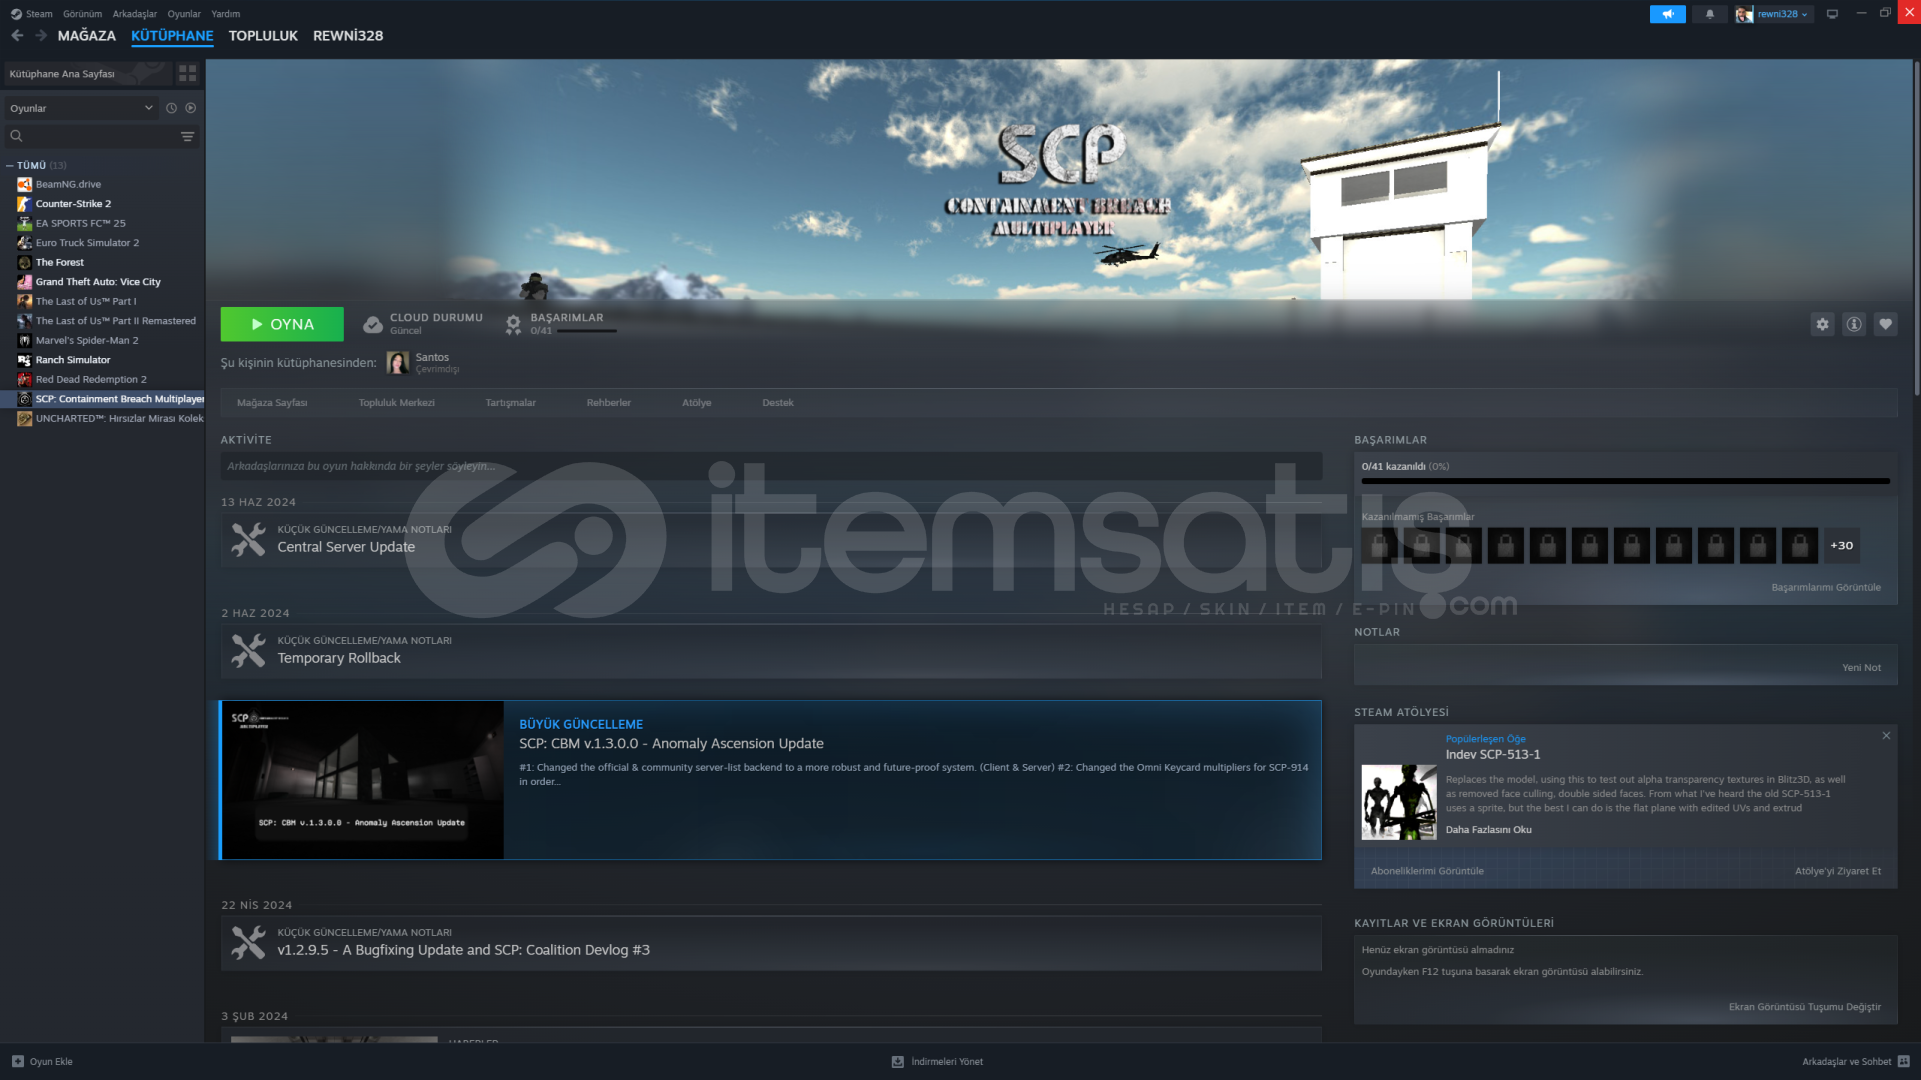Go to MAĞAZA tab

tap(86, 35)
